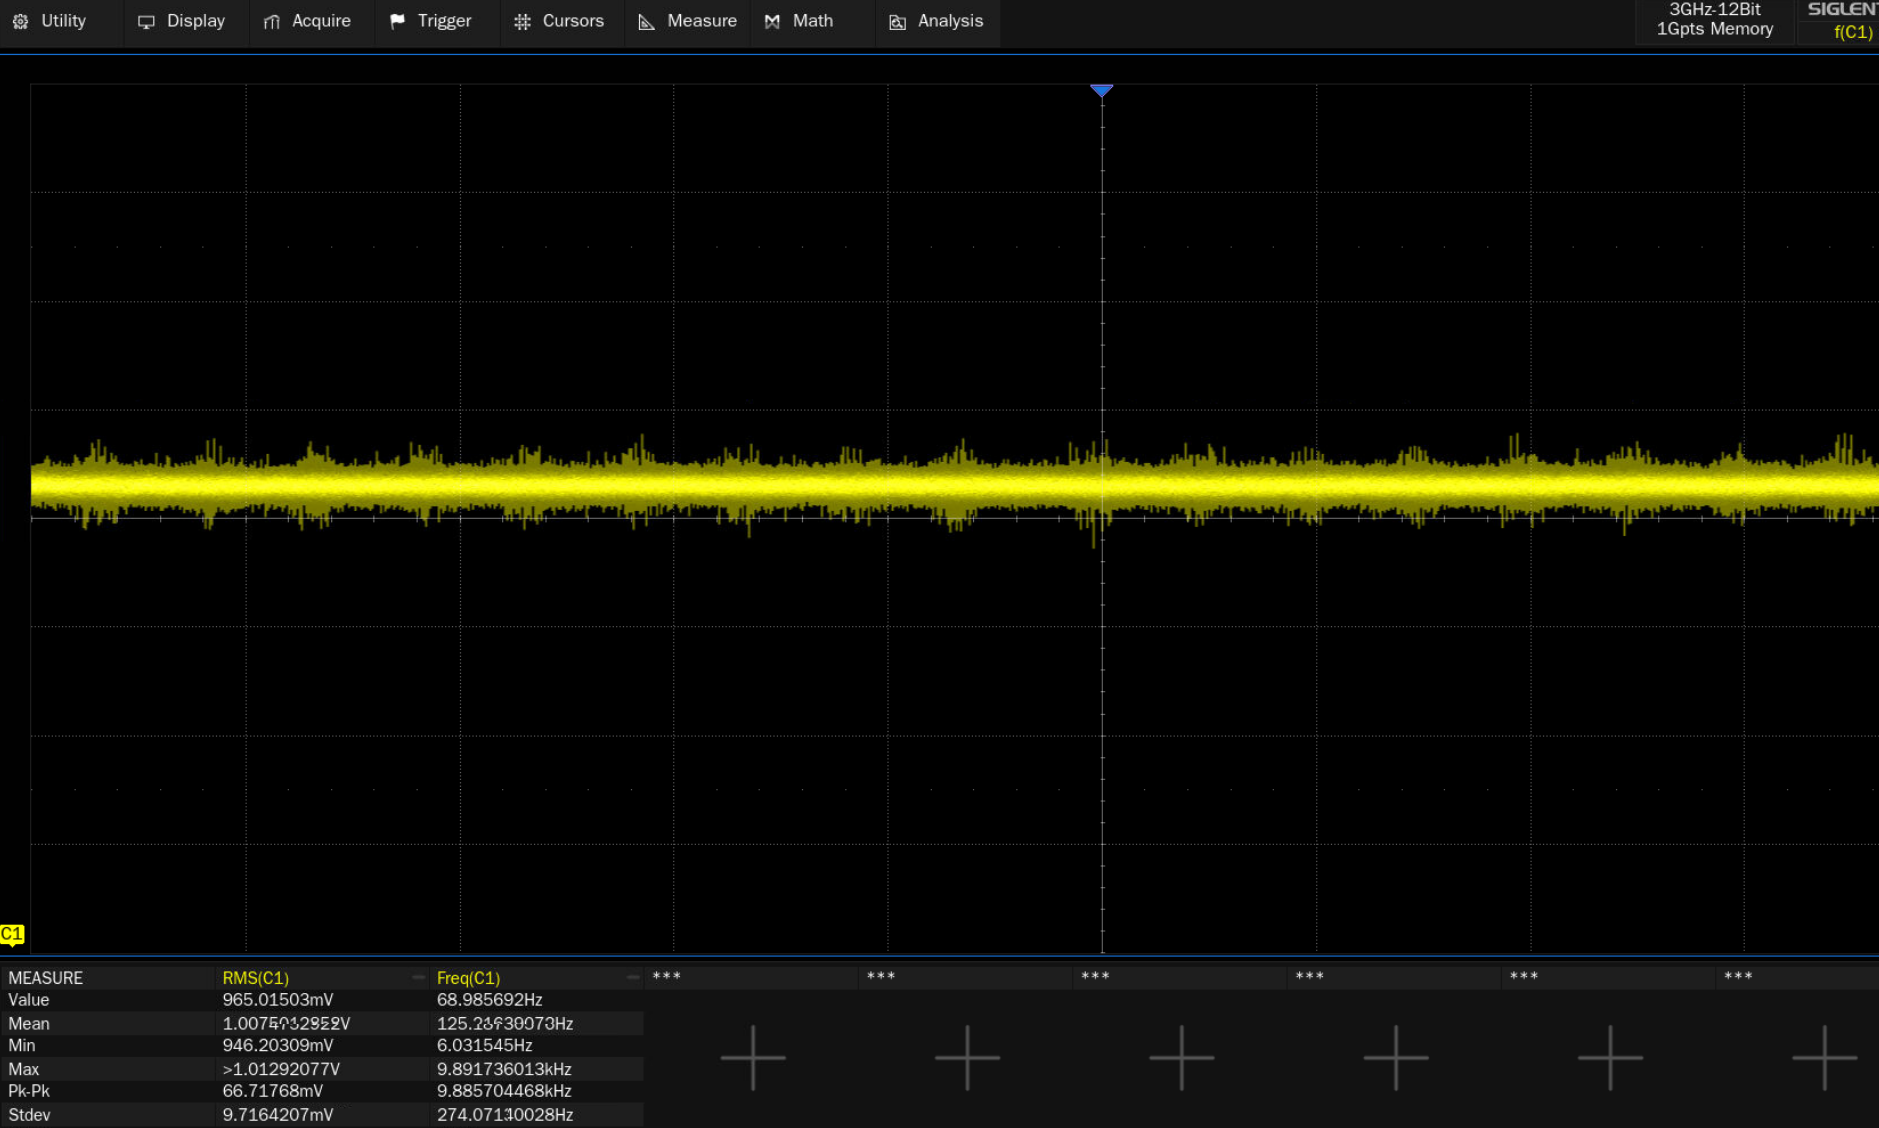Click the Trigger flag icon
The image size is (1879, 1128).
(397, 21)
